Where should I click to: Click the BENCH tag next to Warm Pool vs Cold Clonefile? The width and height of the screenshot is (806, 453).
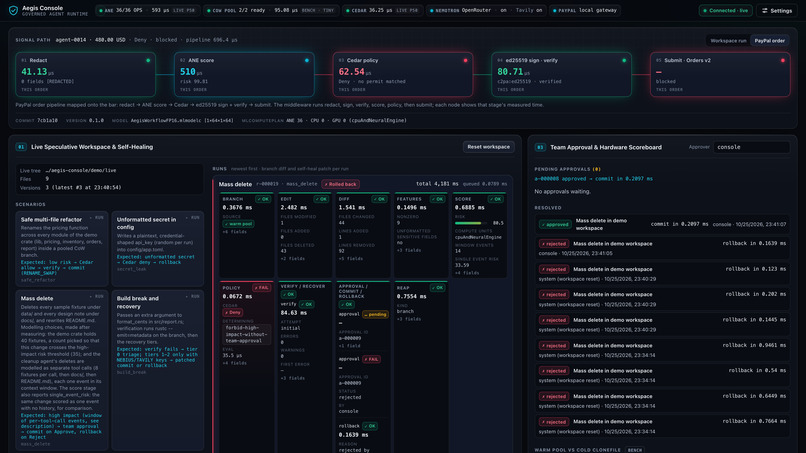point(635,450)
